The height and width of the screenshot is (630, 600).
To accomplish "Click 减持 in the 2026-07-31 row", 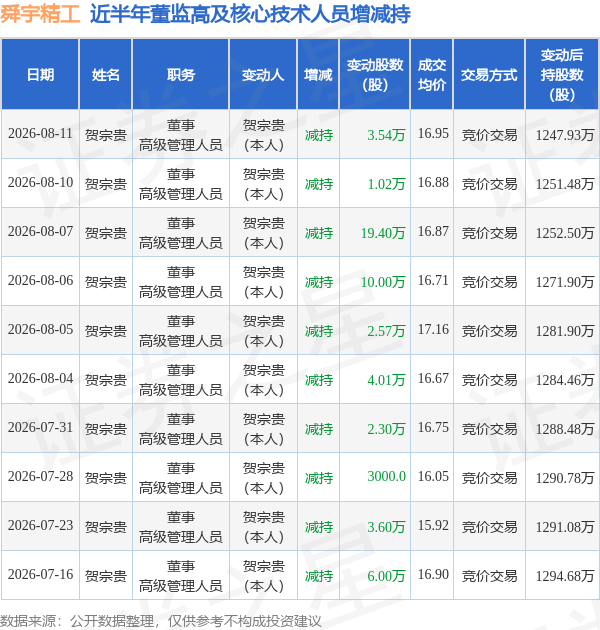I will [319, 429].
